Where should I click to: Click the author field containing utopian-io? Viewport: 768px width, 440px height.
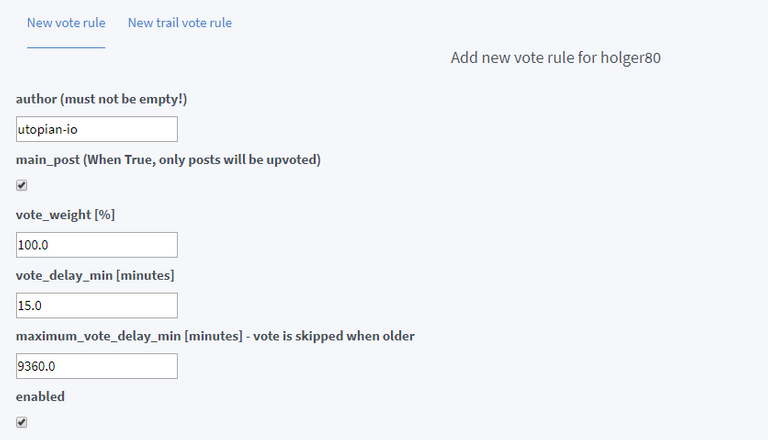[97, 129]
